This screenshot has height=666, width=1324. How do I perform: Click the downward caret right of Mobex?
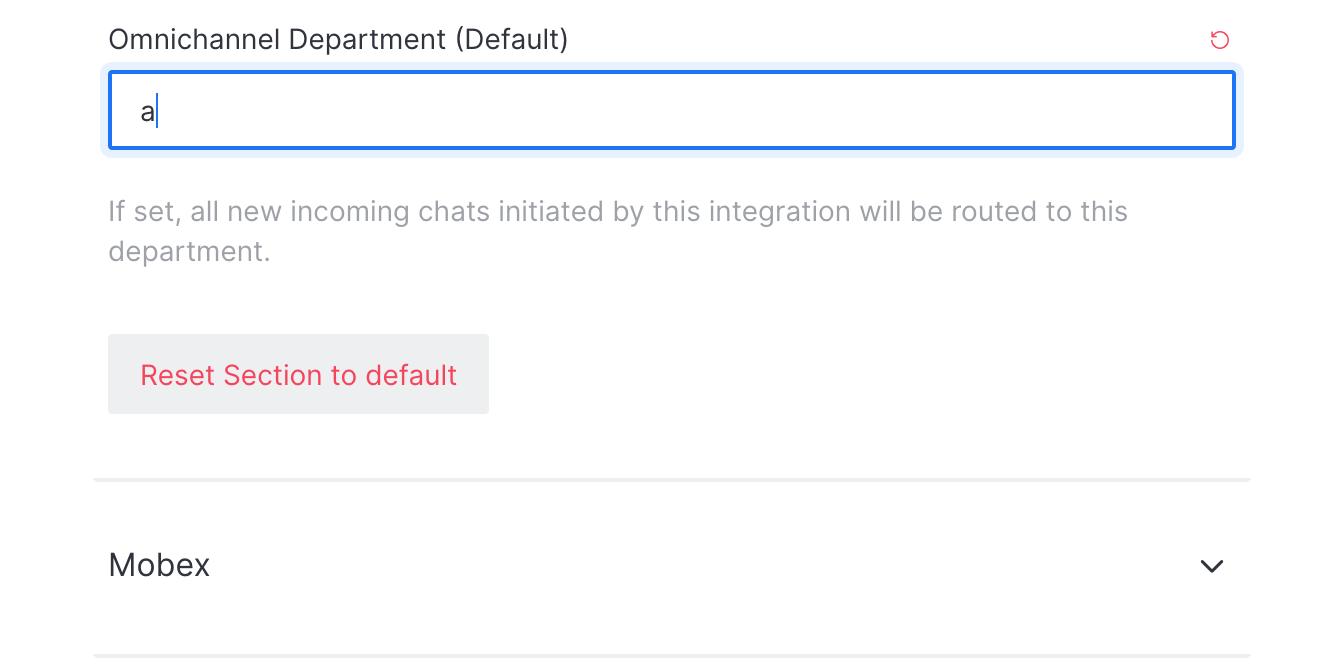1211,566
